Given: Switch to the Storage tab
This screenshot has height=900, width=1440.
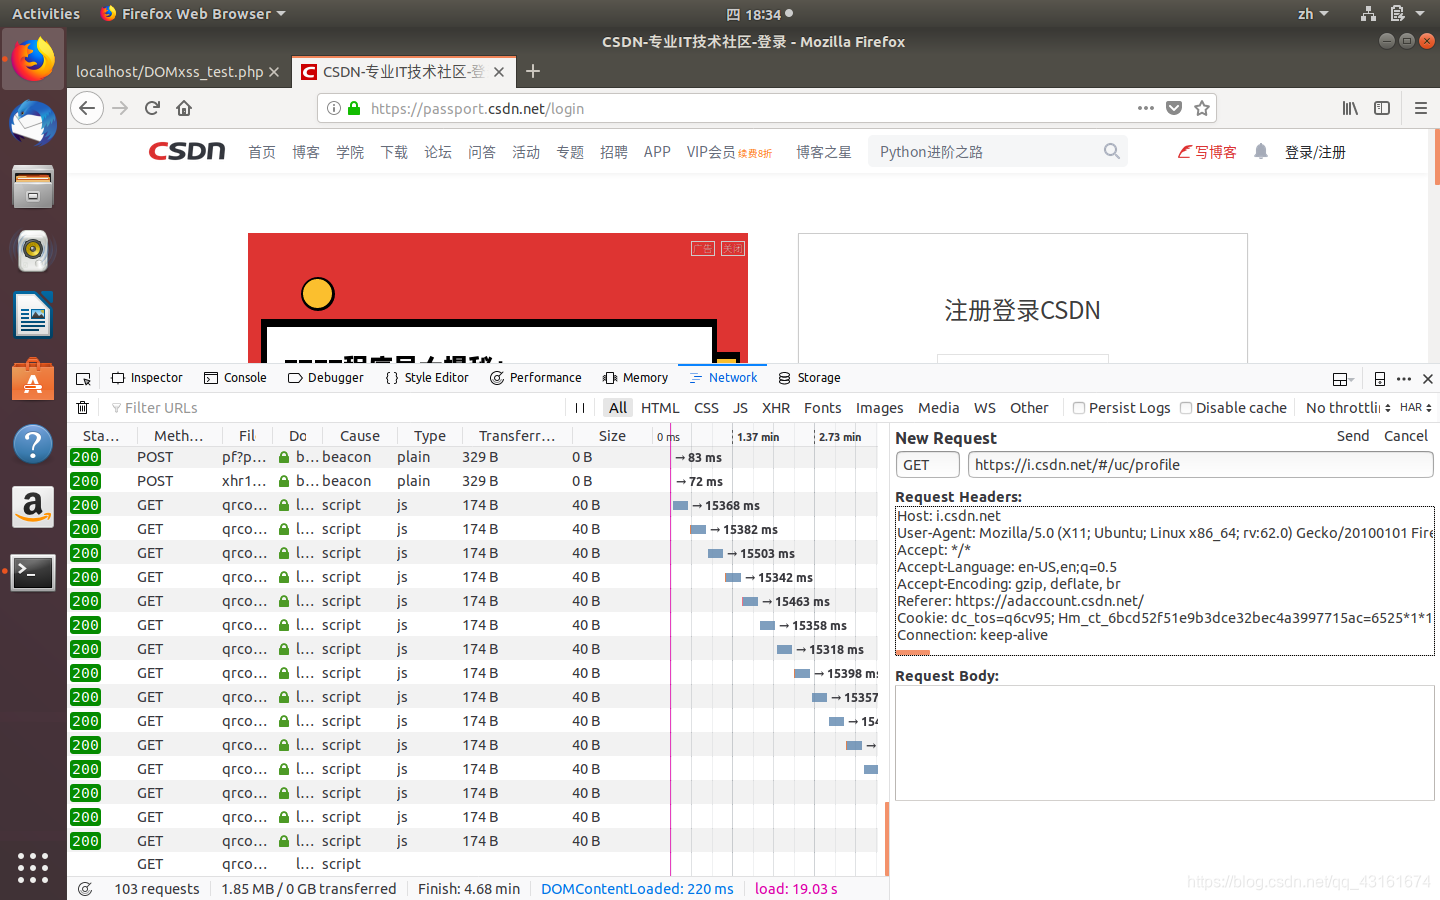Looking at the screenshot, I should click(x=809, y=378).
